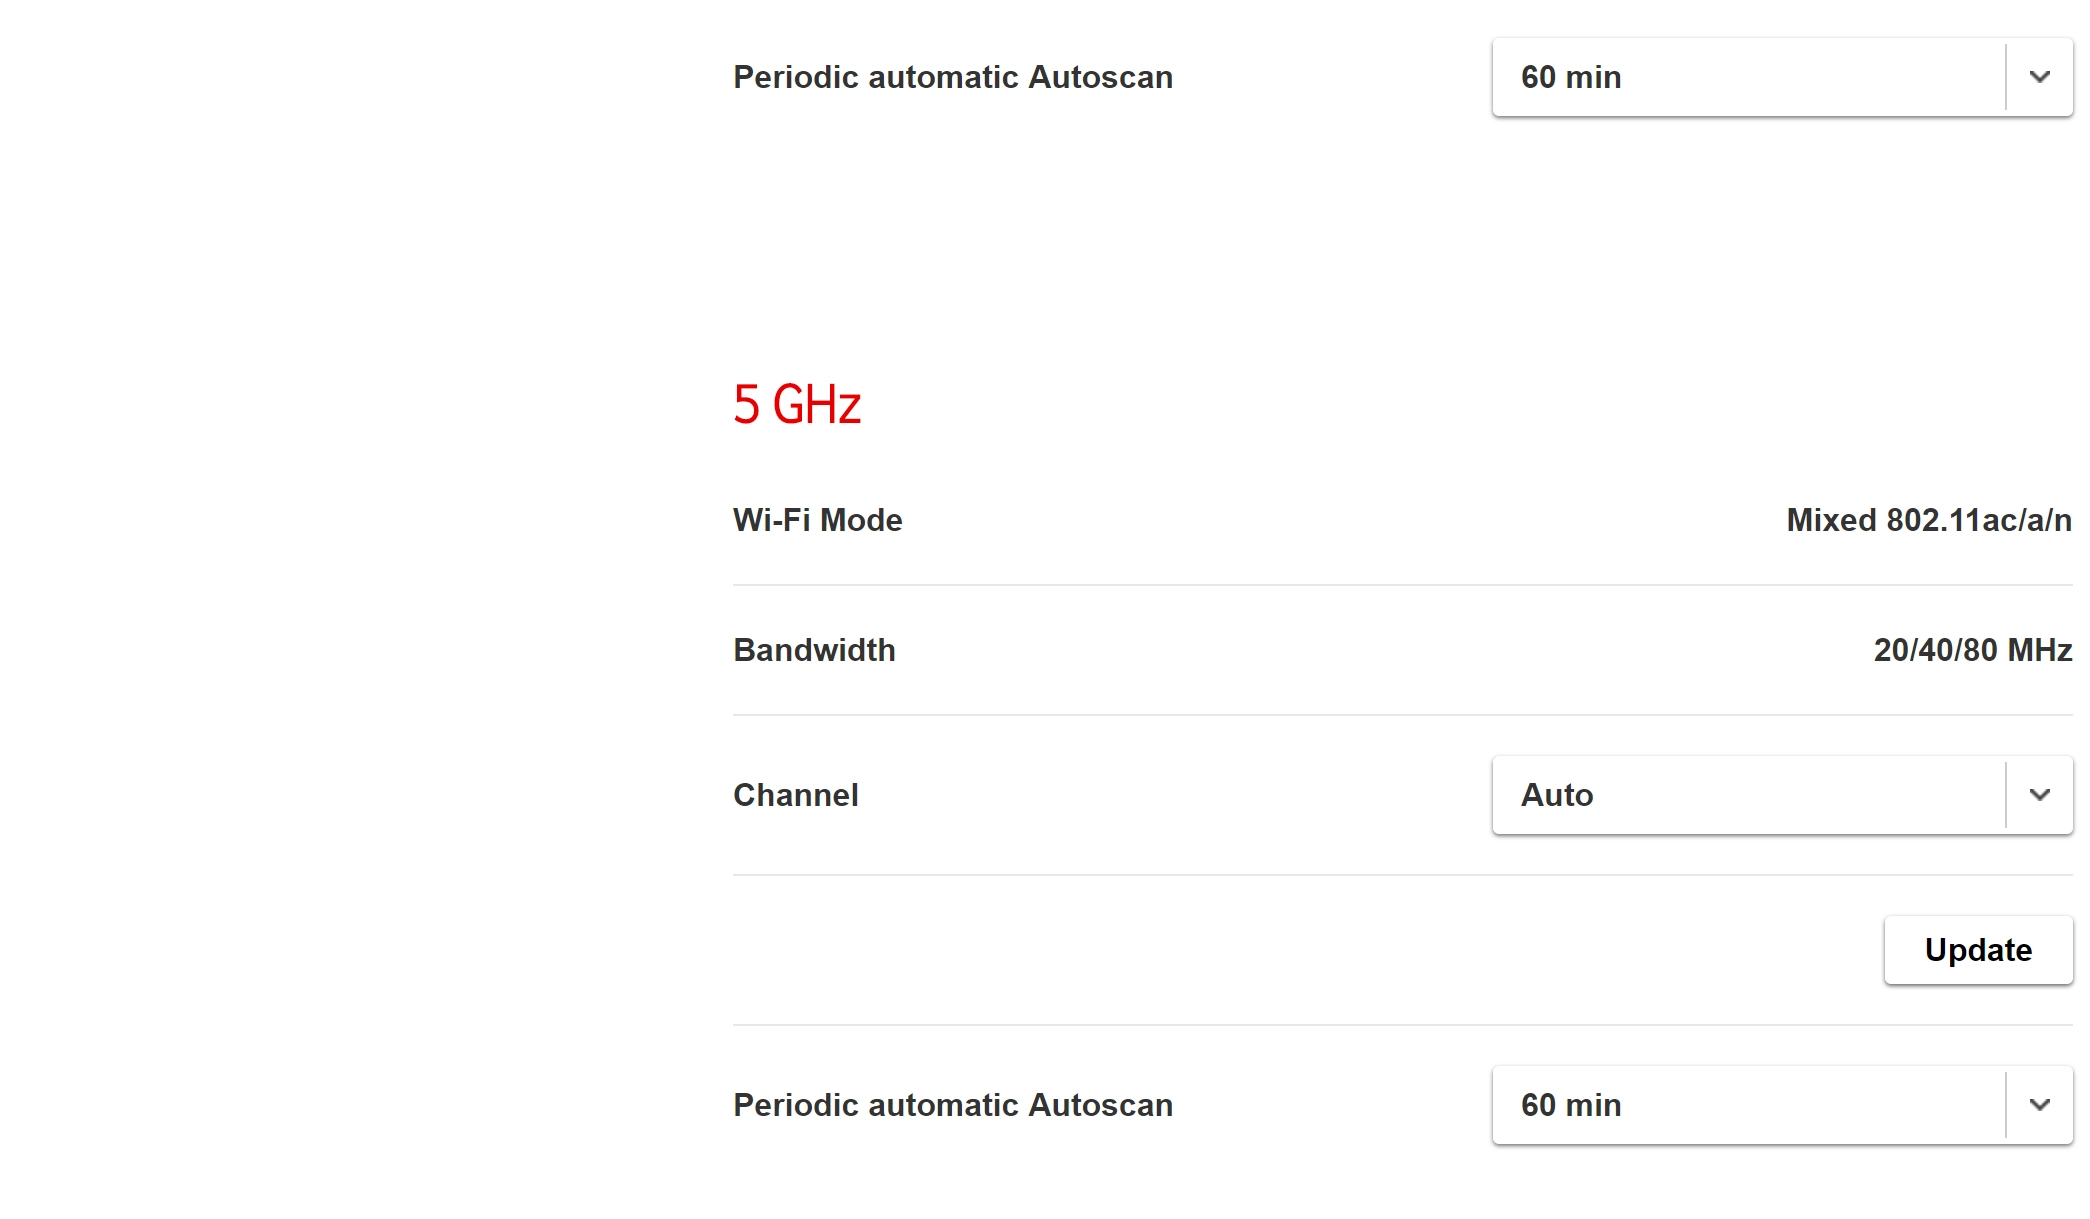Click the 60 min text in Autoscan box above 5 GHz
The width and height of the screenshot is (2090, 1219).
1571,77
